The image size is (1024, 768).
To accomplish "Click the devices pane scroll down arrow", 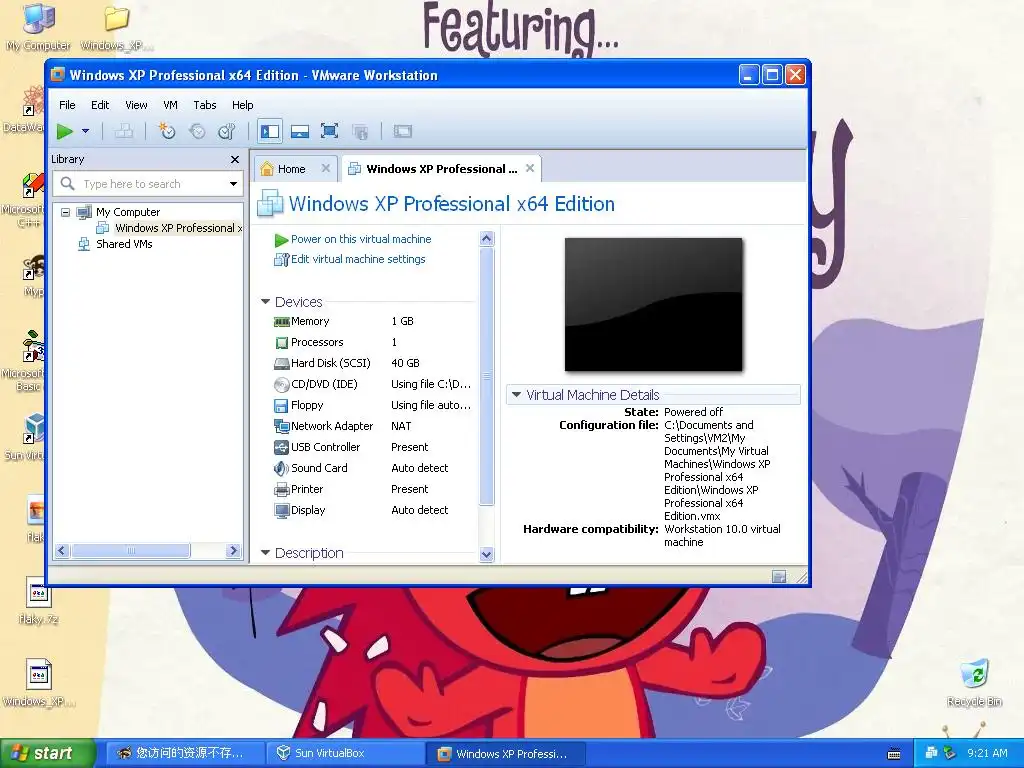I will (x=487, y=554).
